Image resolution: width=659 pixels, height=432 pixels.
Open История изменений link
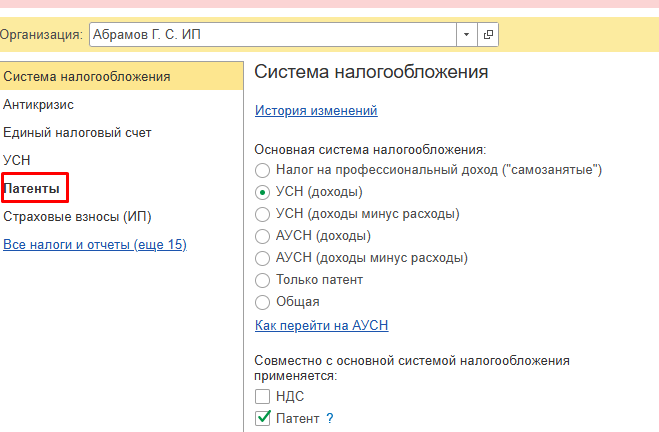point(316,111)
